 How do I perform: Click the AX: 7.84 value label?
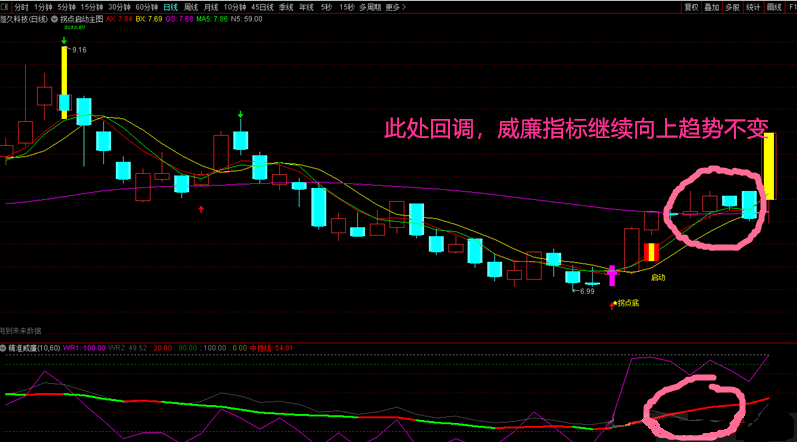tap(119, 19)
